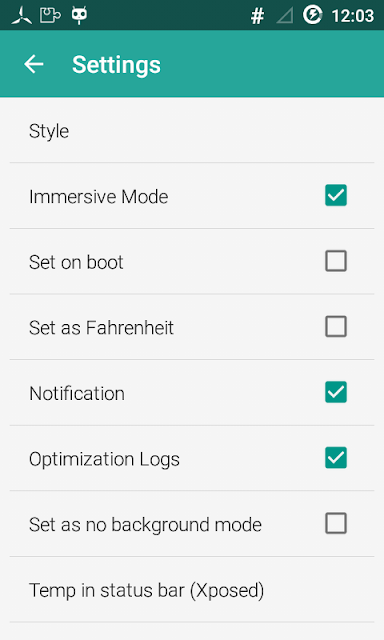Select the Notification row label
Viewport: 384px width, 640px height.
pos(77,394)
